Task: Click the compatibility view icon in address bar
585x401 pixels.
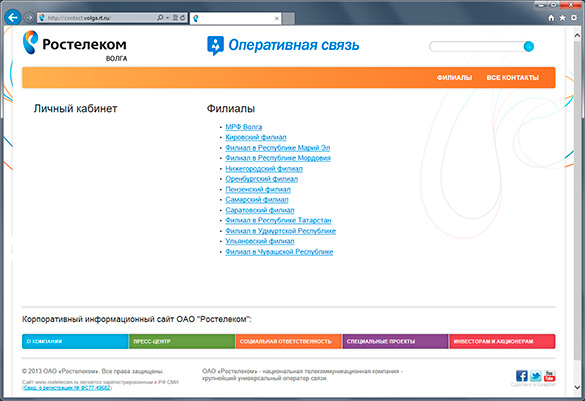Action: pyautogui.click(x=175, y=18)
